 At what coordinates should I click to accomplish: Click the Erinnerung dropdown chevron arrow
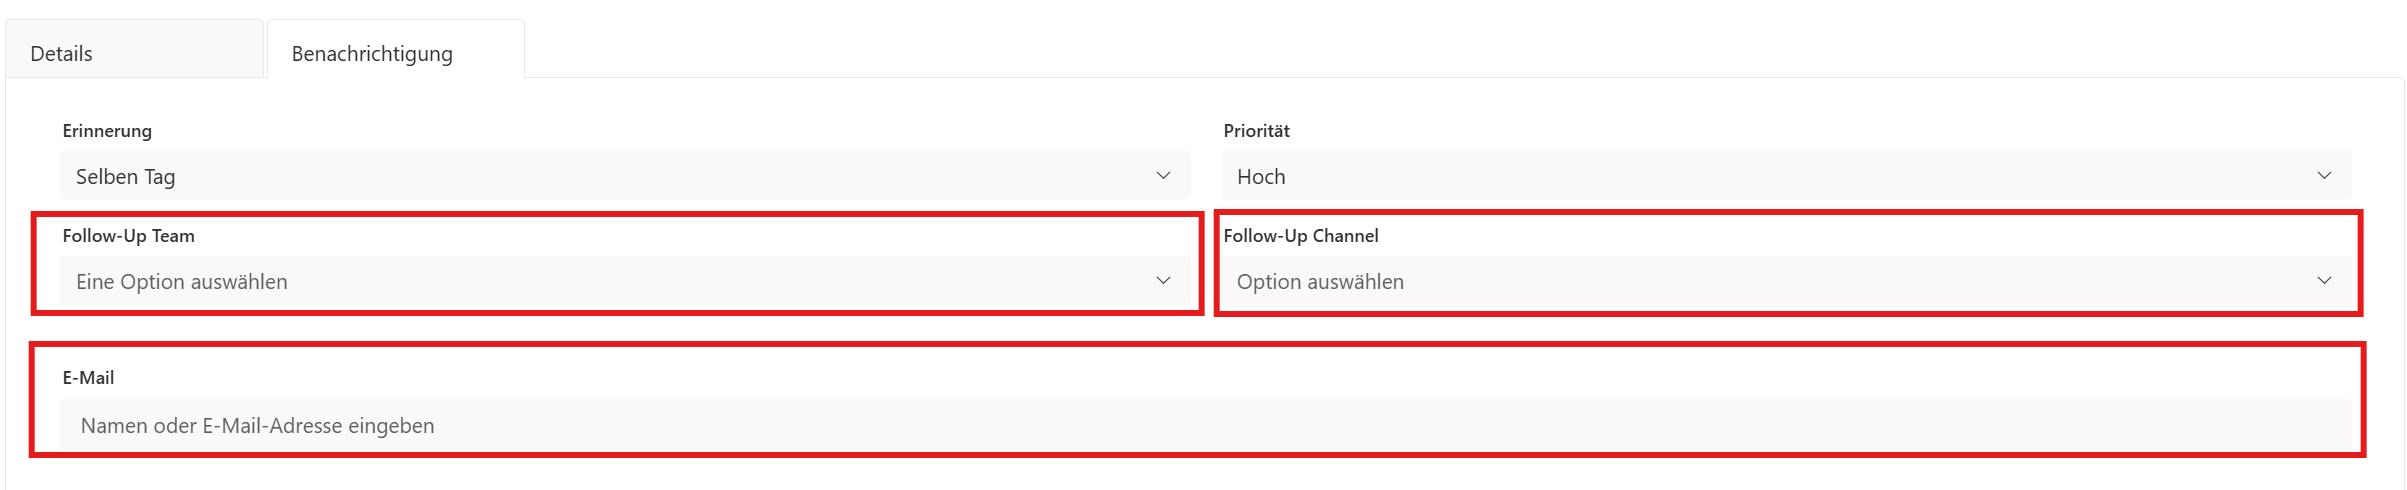(1163, 176)
